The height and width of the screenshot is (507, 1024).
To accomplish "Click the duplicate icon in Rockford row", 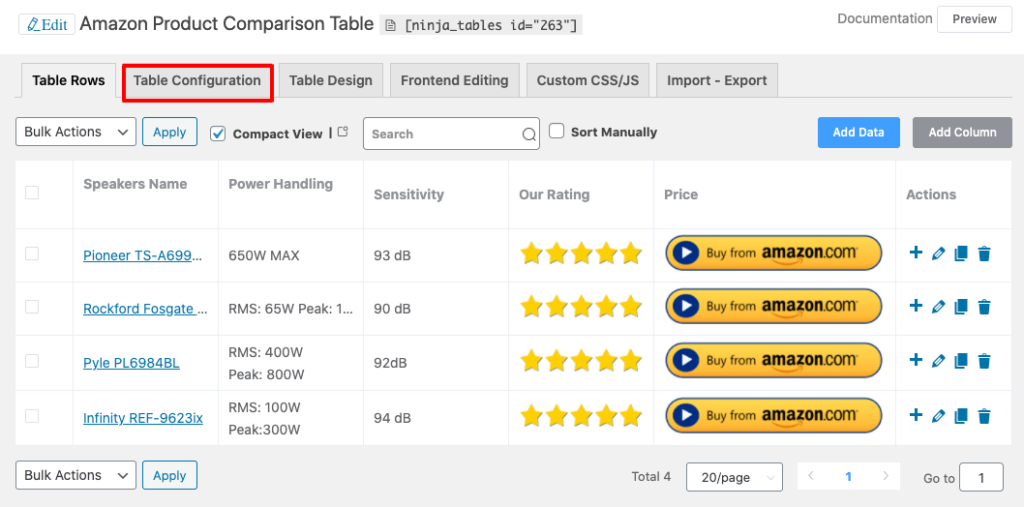I will point(961,307).
